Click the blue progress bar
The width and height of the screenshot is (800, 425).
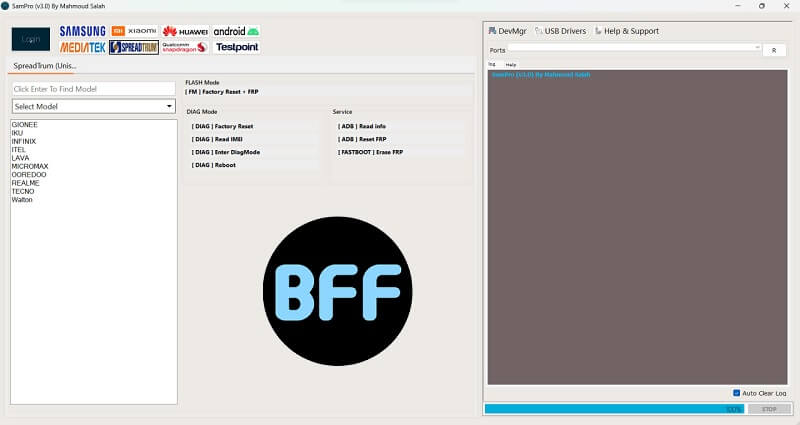coord(614,409)
